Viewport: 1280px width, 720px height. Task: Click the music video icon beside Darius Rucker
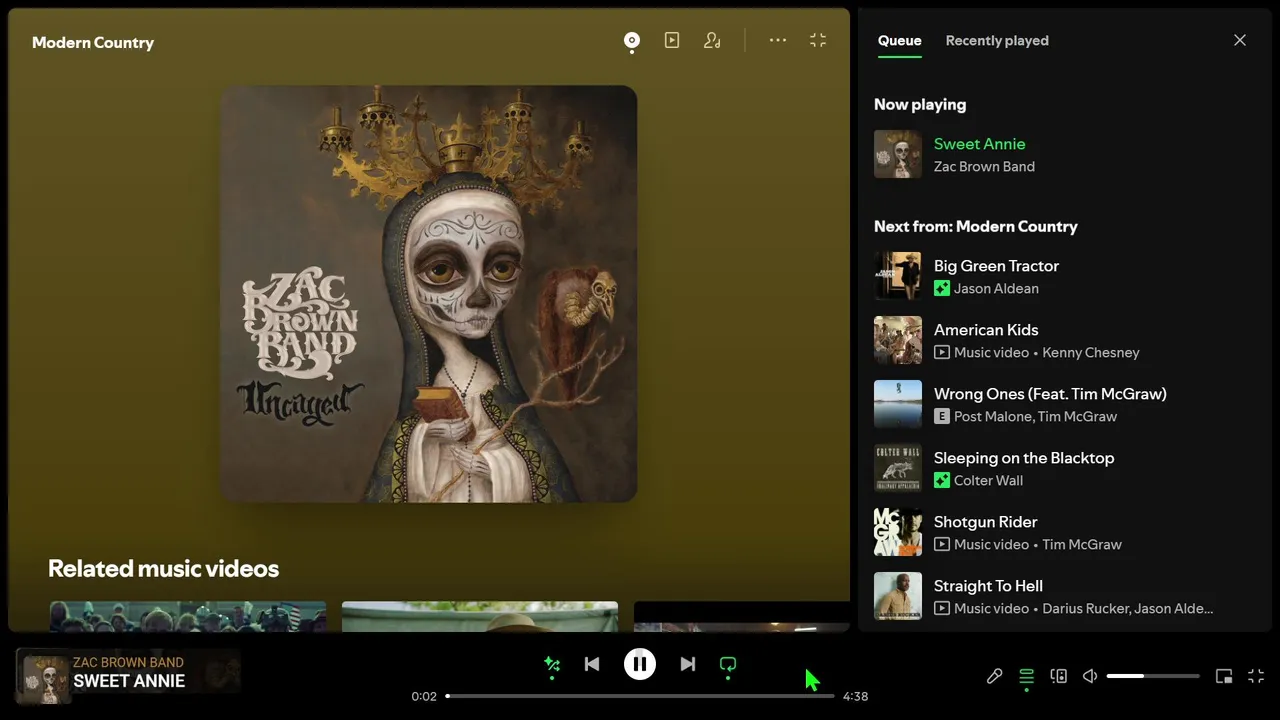pos(941,608)
